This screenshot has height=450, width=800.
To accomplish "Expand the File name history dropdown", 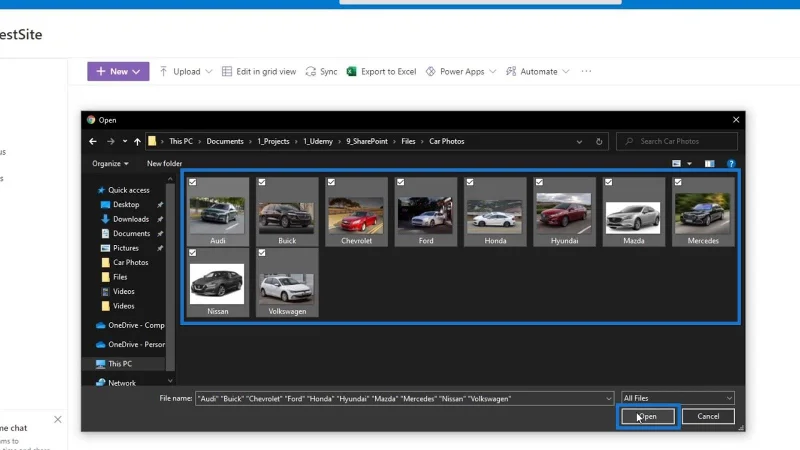I will (x=608, y=398).
